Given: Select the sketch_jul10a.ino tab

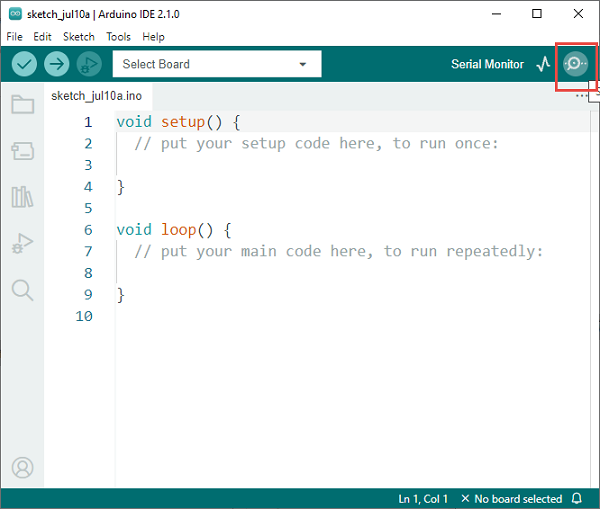Looking at the screenshot, I should click(96, 96).
